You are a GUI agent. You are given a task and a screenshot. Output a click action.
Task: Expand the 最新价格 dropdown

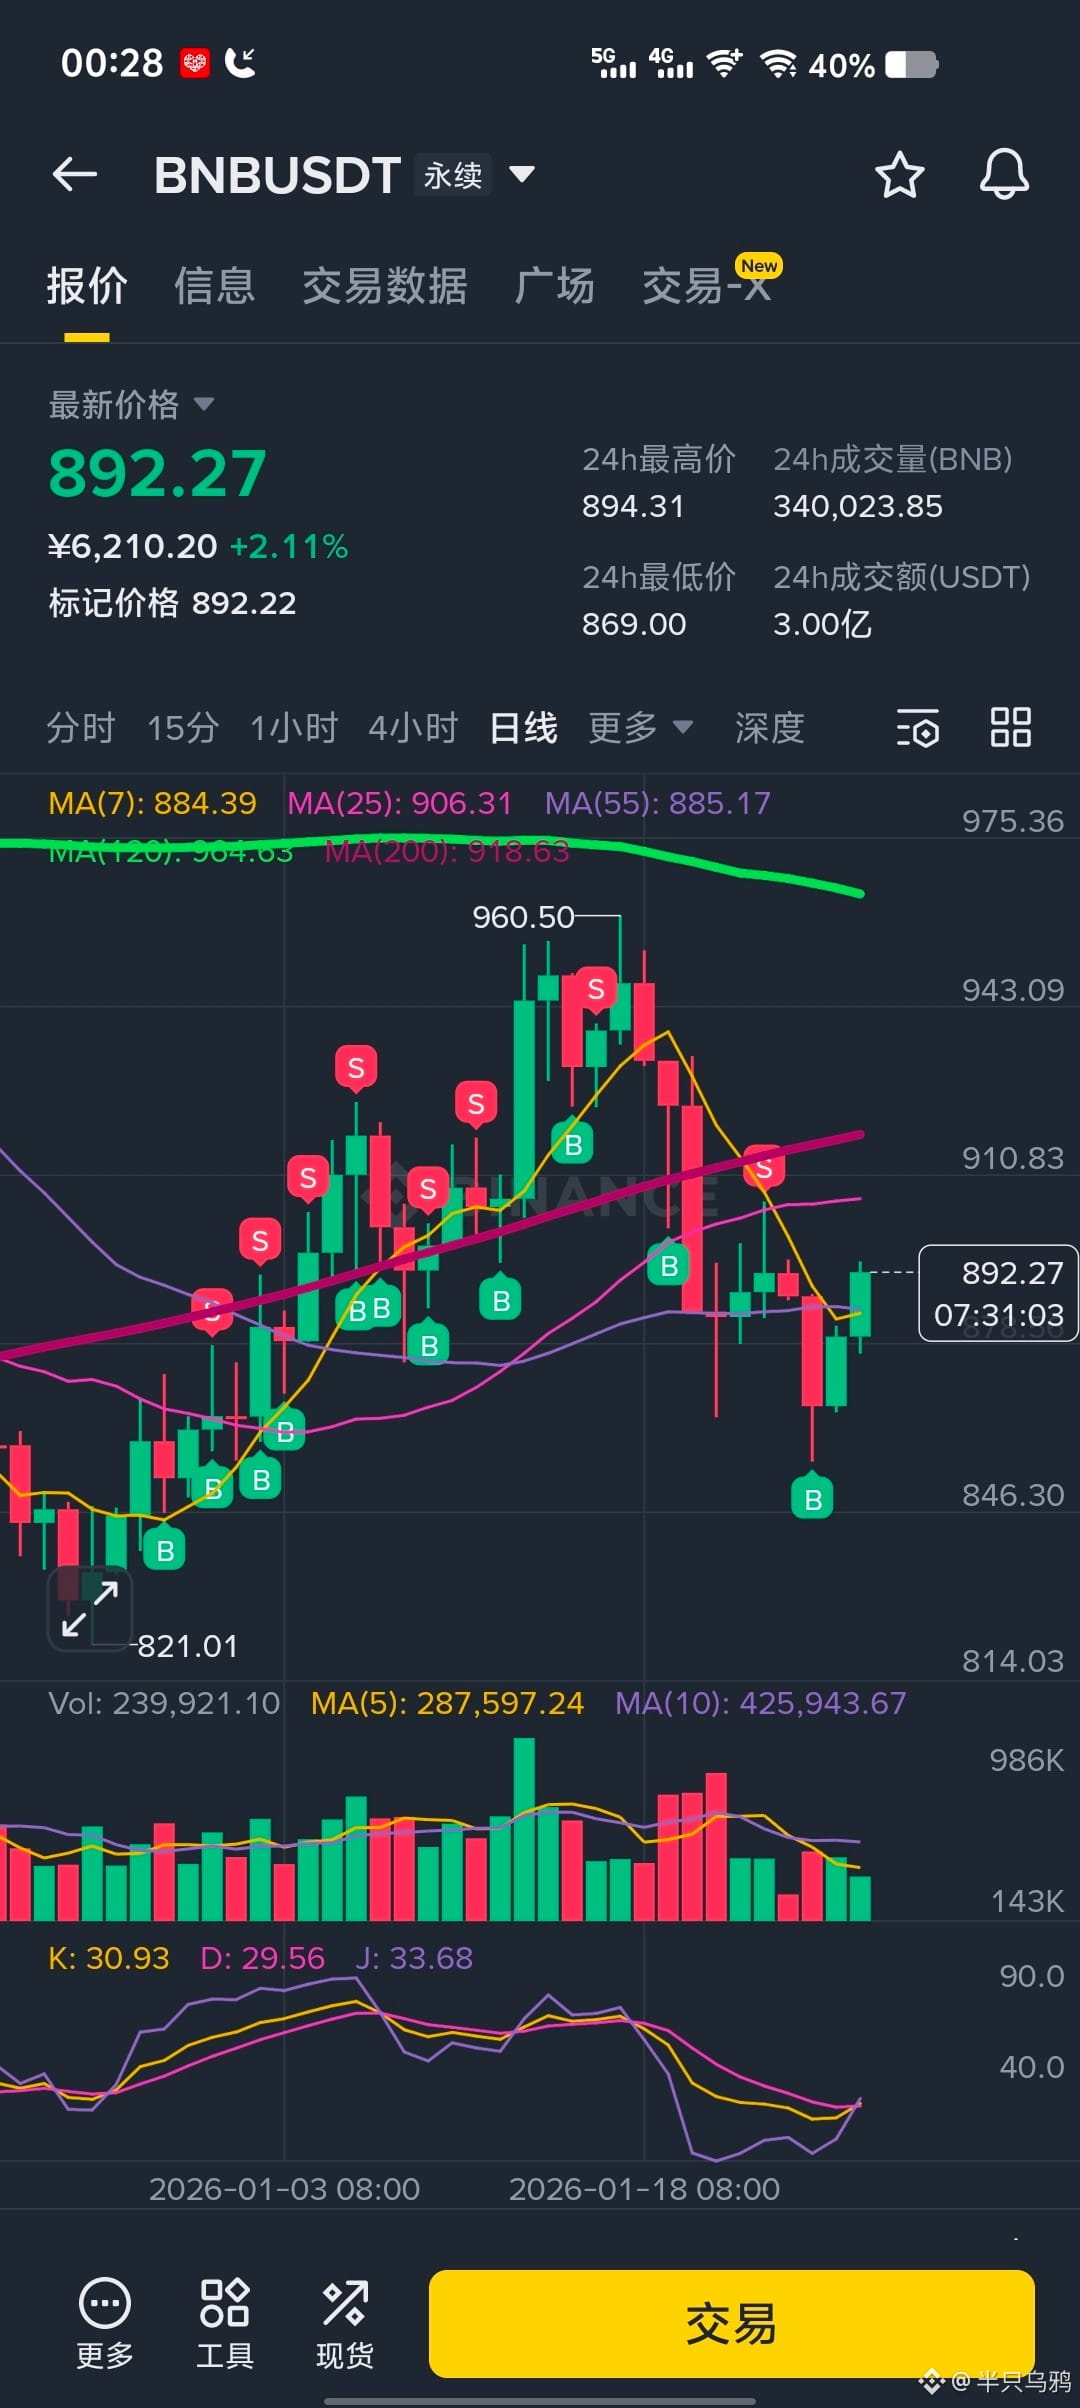click(x=204, y=405)
